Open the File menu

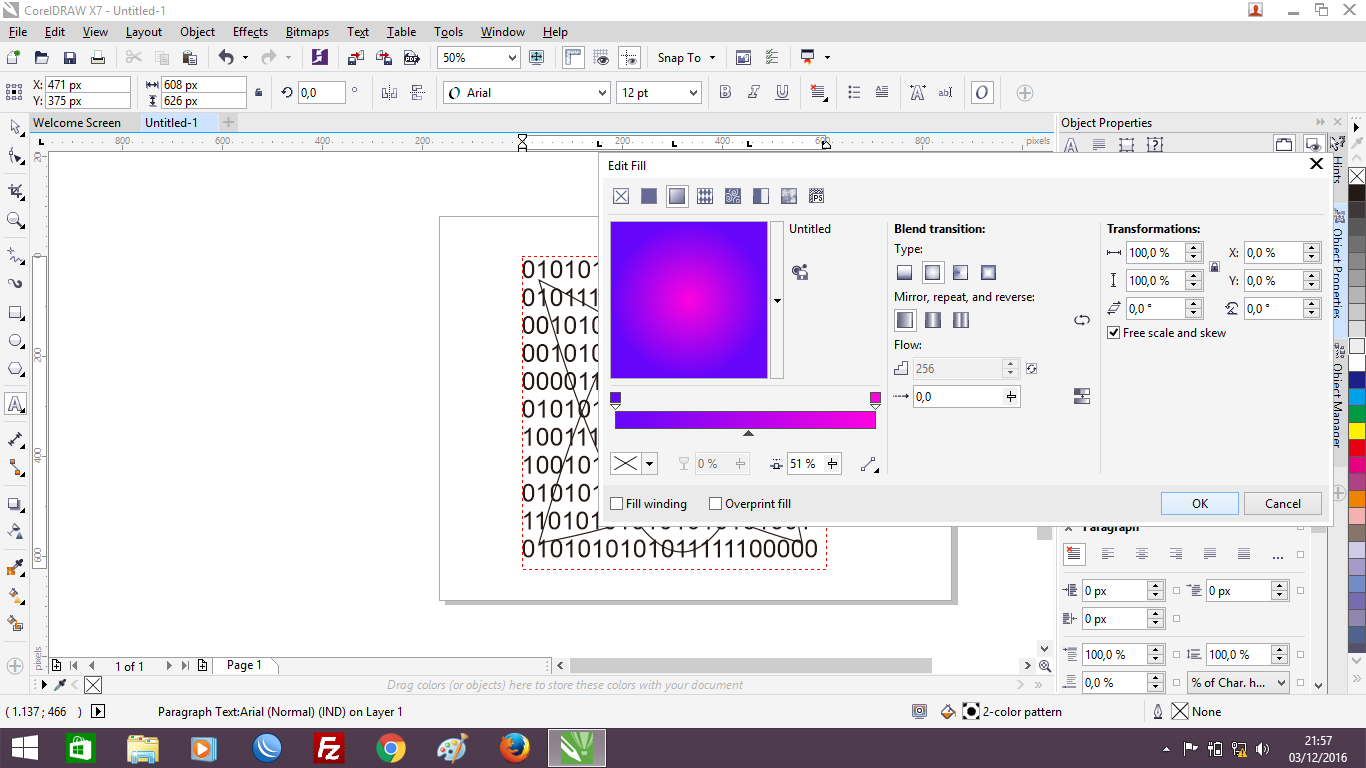point(18,32)
